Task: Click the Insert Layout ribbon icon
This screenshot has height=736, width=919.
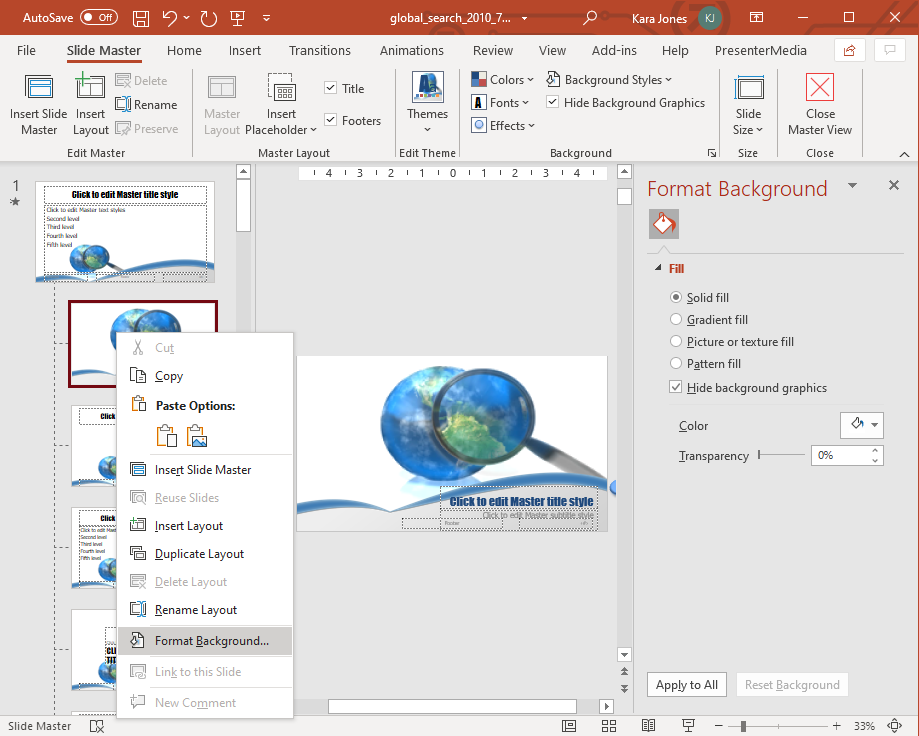Action: coord(90,87)
